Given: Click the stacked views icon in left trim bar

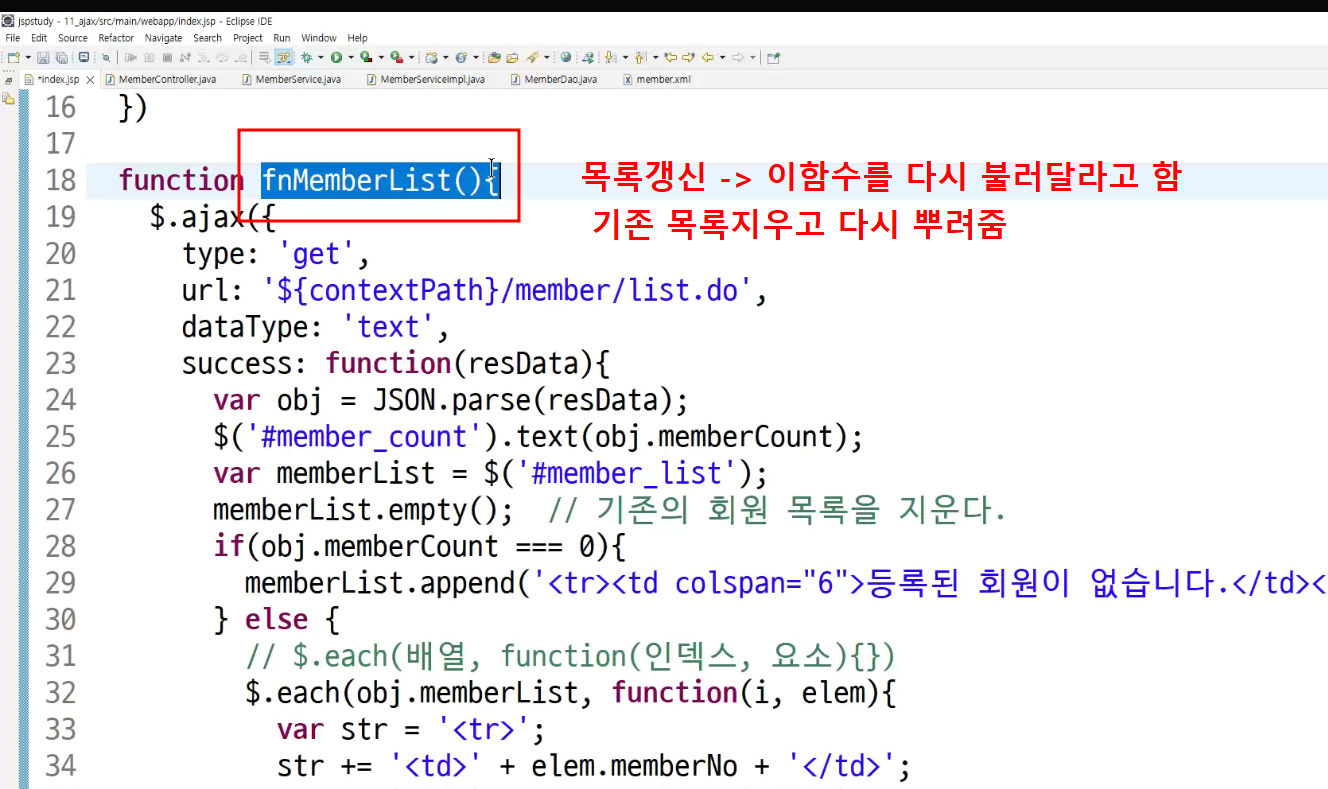Looking at the screenshot, I should tap(8, 99).
